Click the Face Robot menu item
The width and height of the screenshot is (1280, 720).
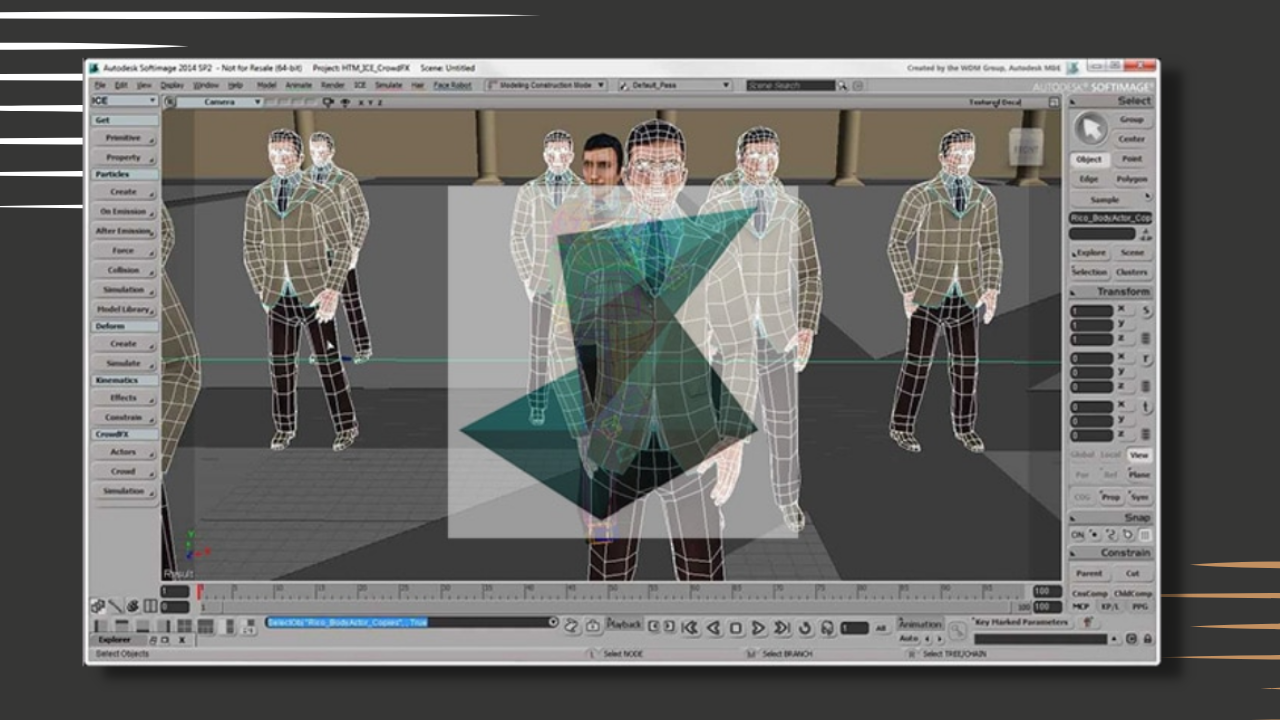coord(451,86)
